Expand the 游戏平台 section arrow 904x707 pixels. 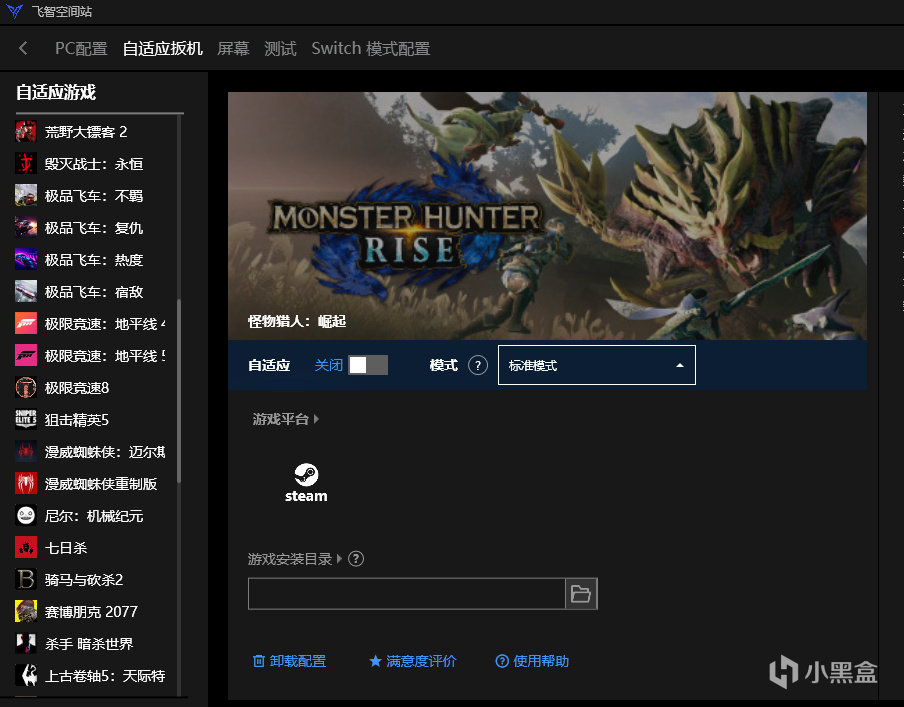317,419
